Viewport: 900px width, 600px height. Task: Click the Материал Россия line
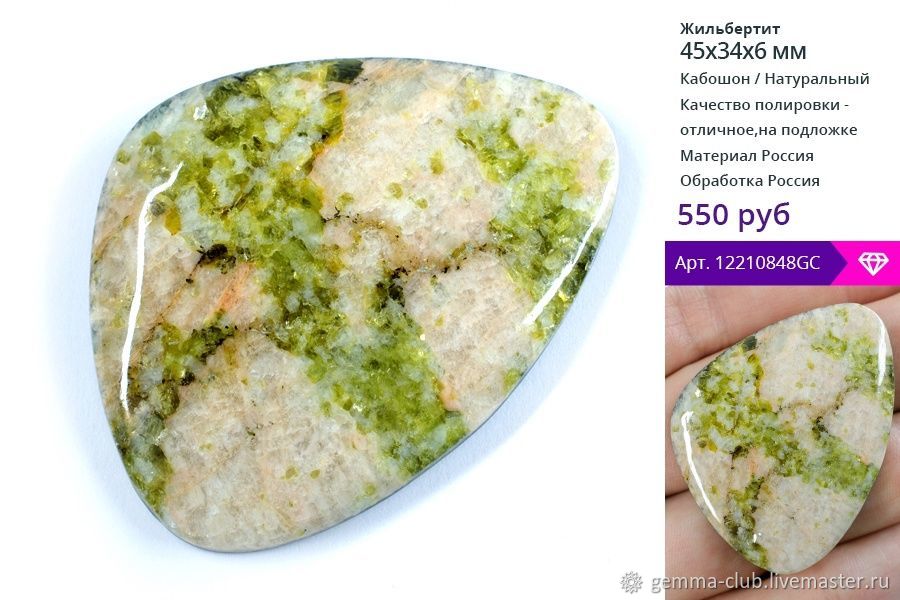[x=746, y=156]
